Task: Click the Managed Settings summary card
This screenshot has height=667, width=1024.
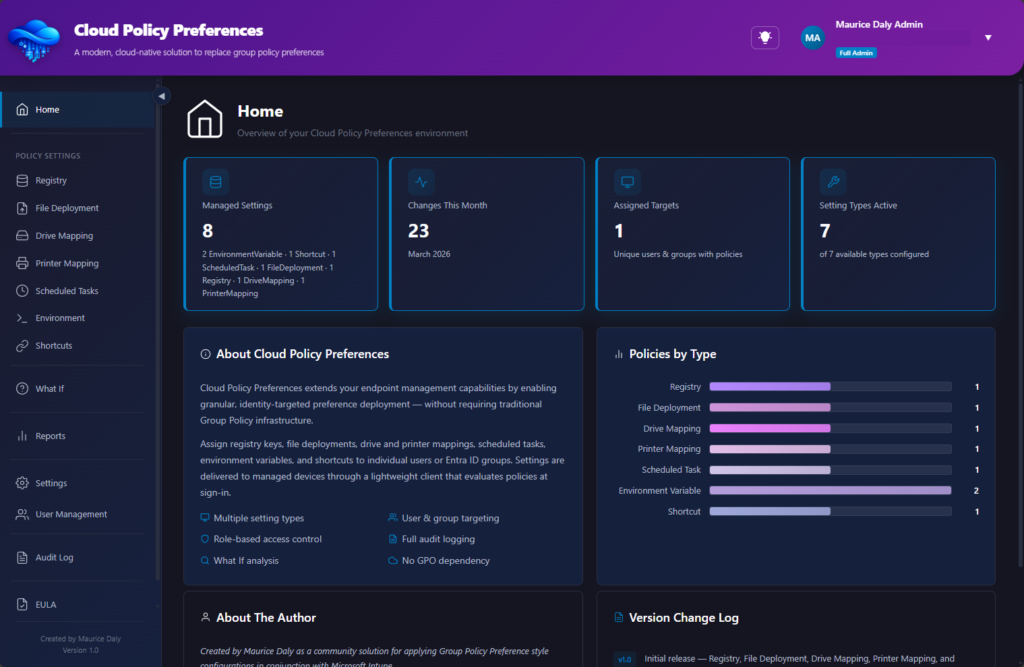Action: pyautogui.click(x=281, y=234)
